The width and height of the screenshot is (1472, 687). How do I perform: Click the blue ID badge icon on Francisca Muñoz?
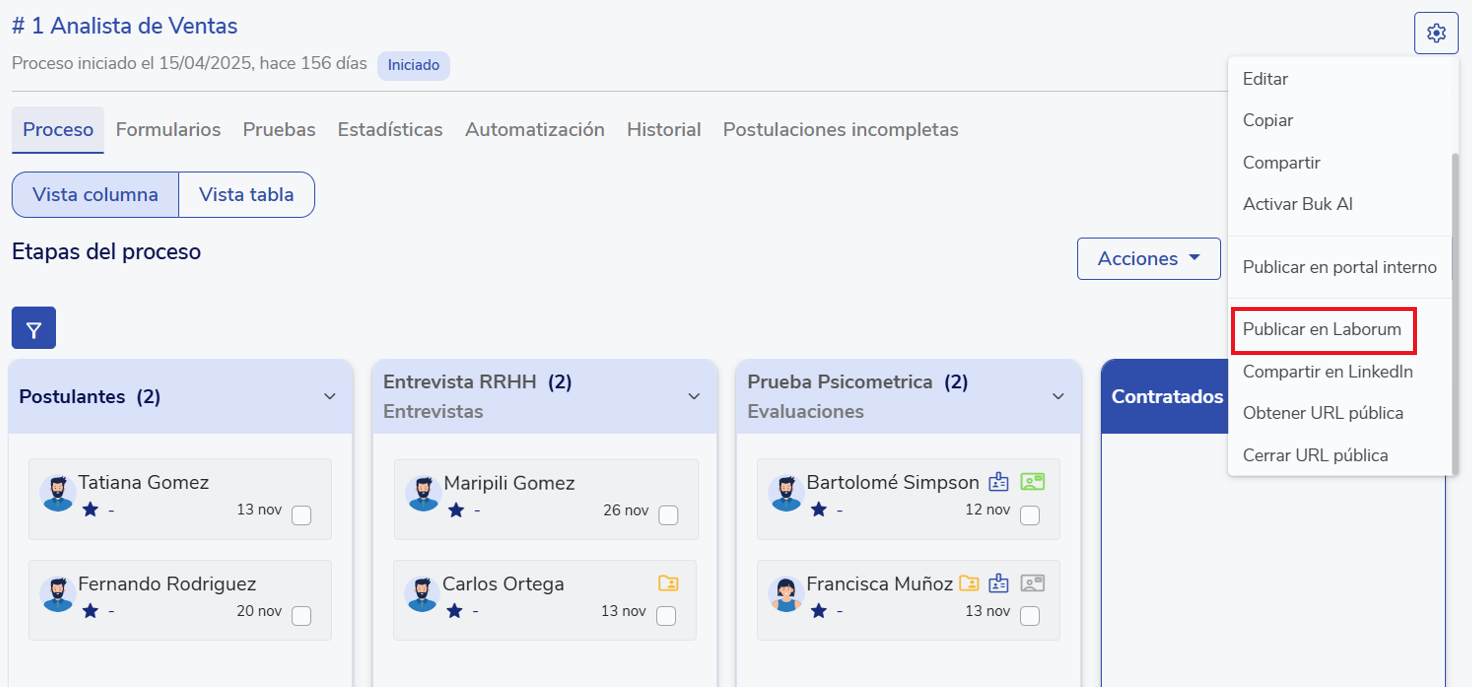point(998,583)
